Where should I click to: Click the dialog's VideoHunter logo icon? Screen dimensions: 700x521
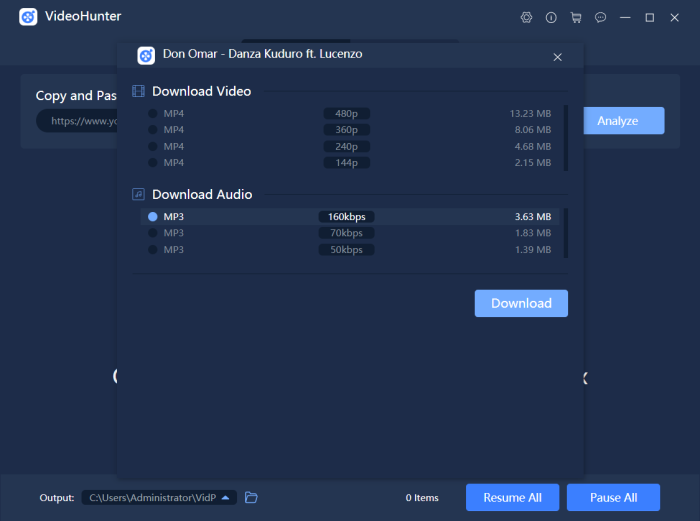point(146,56)
